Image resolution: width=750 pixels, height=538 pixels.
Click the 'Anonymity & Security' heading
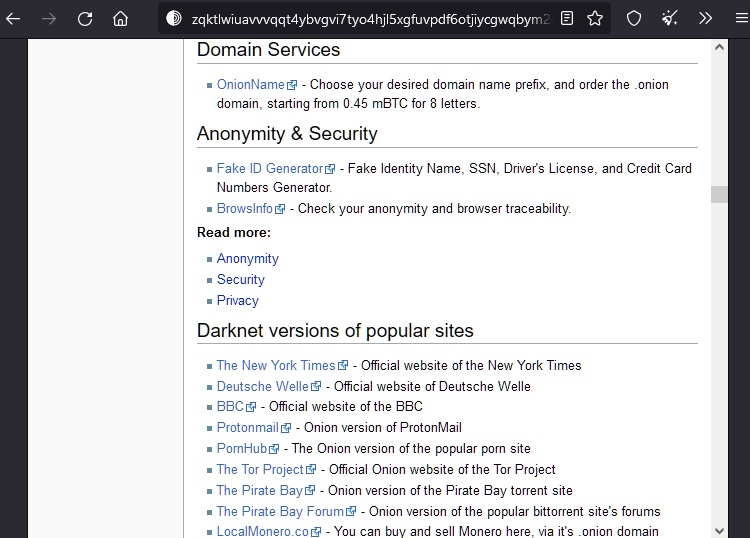(x=287, y=134)
